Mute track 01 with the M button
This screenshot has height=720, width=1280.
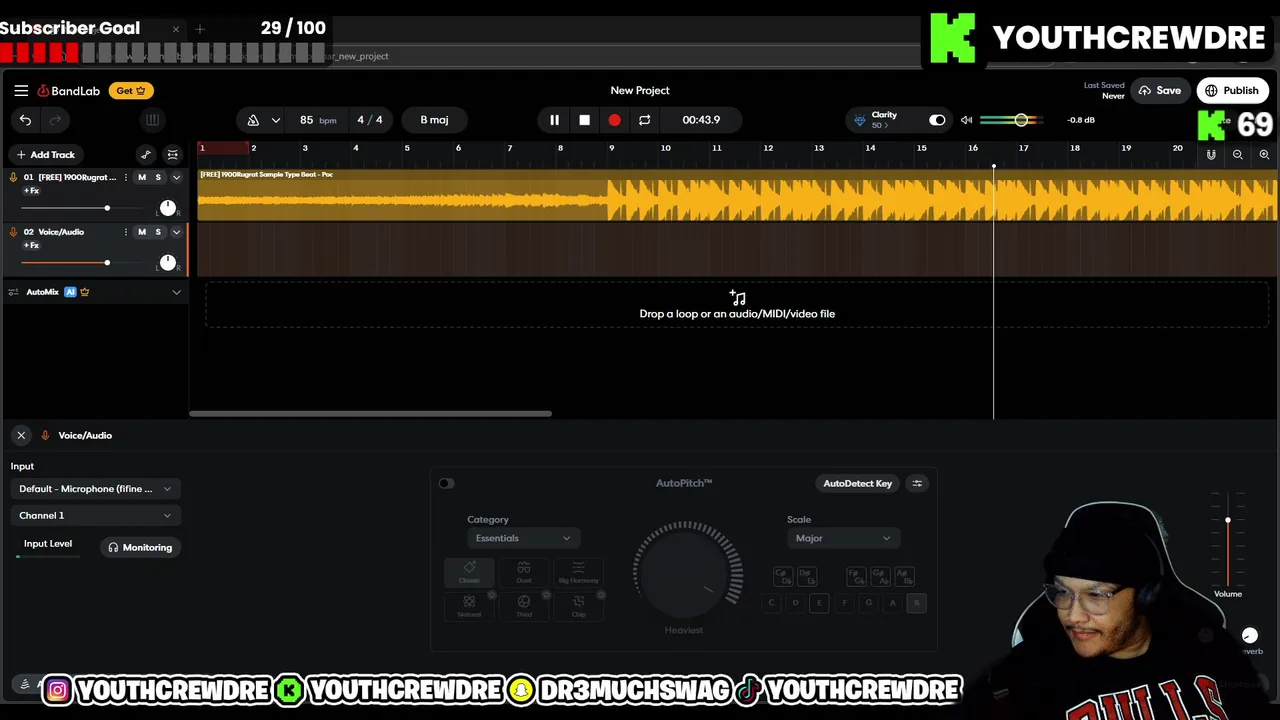coord(142,177)
